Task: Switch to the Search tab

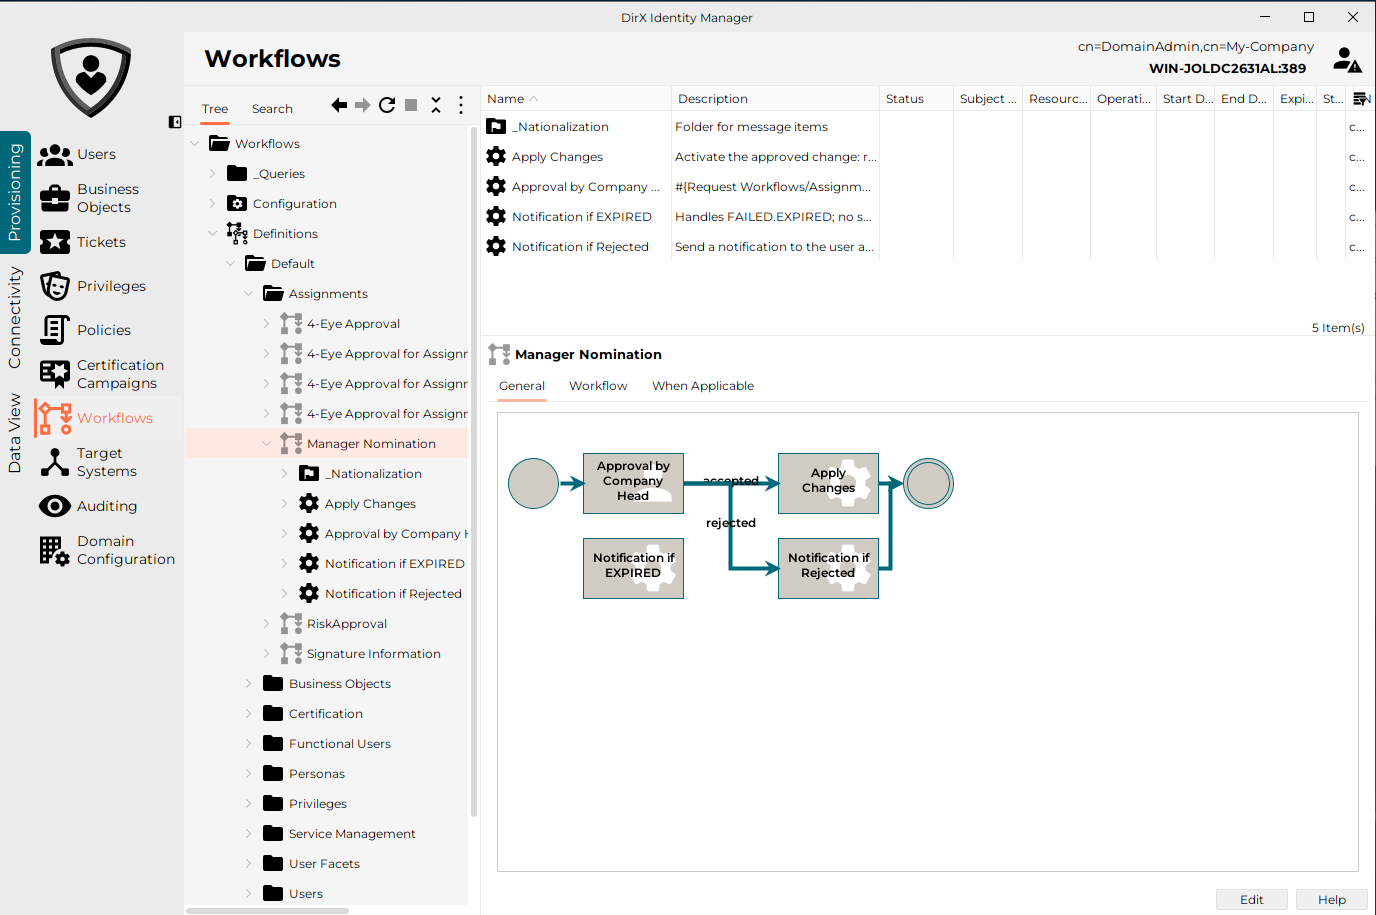Action: [272, 109]
